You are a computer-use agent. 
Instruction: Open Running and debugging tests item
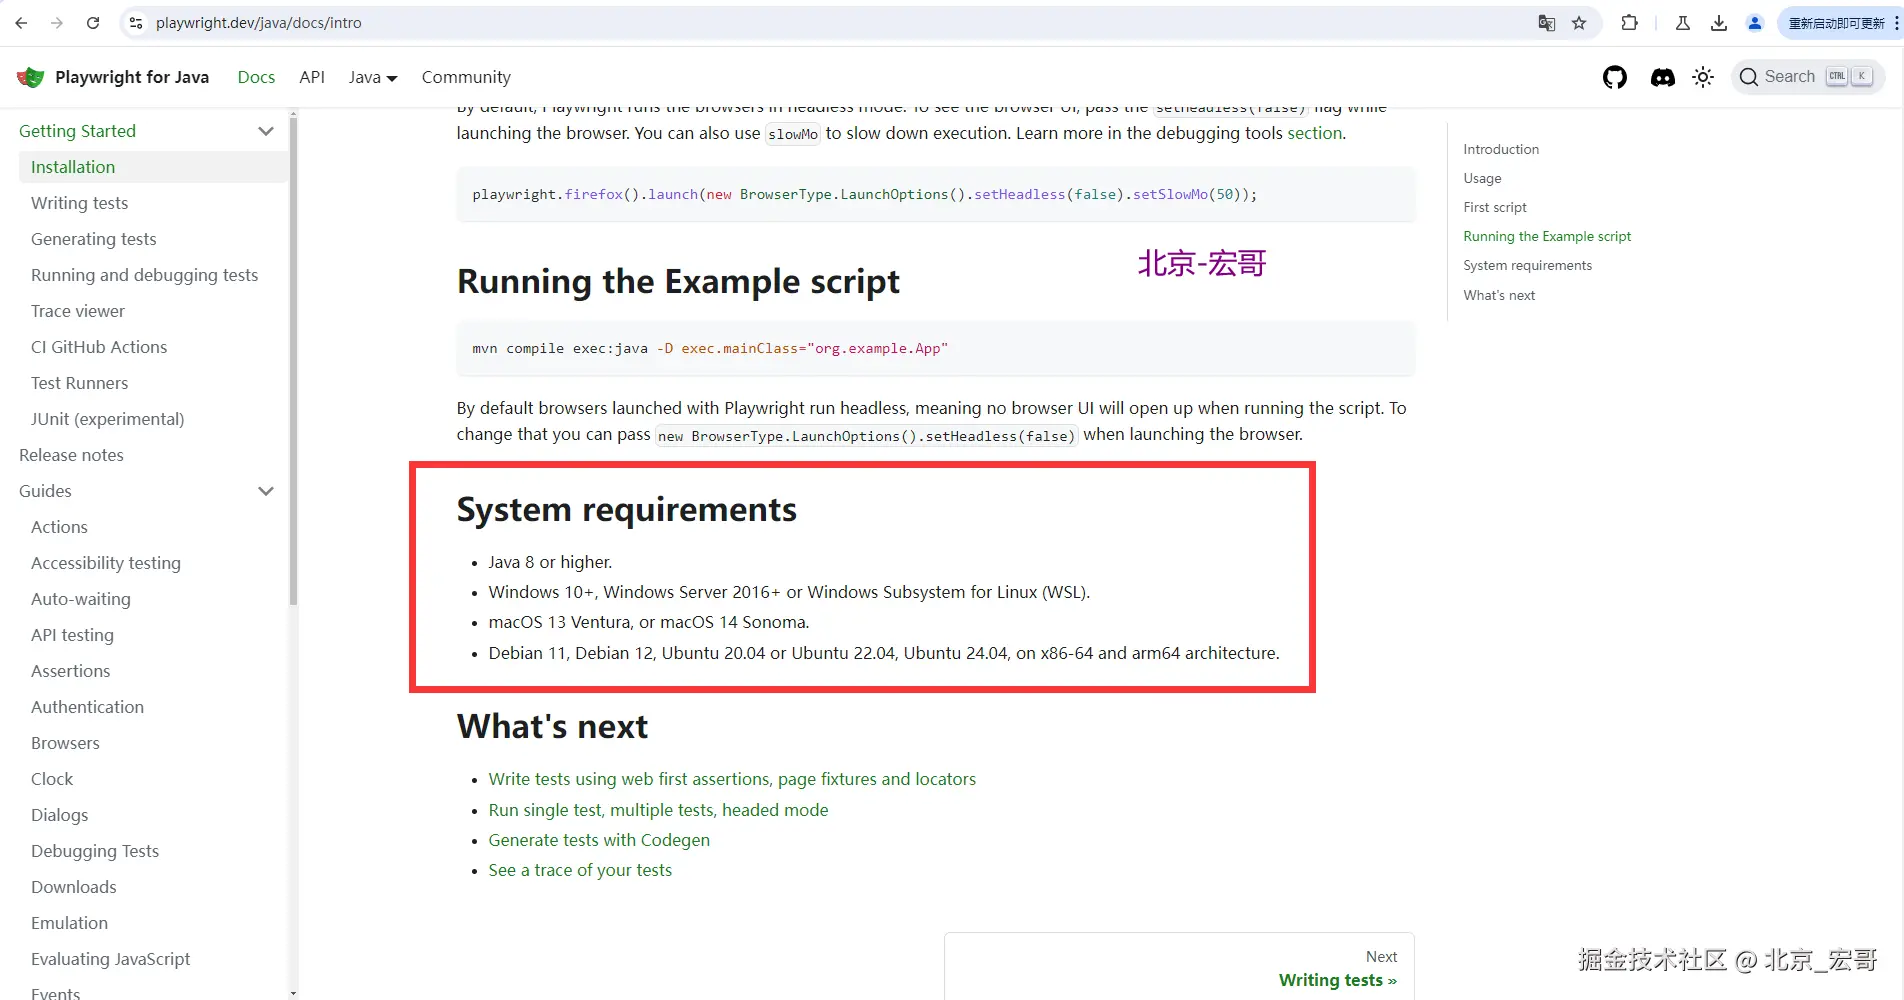(x=144, y=275)
